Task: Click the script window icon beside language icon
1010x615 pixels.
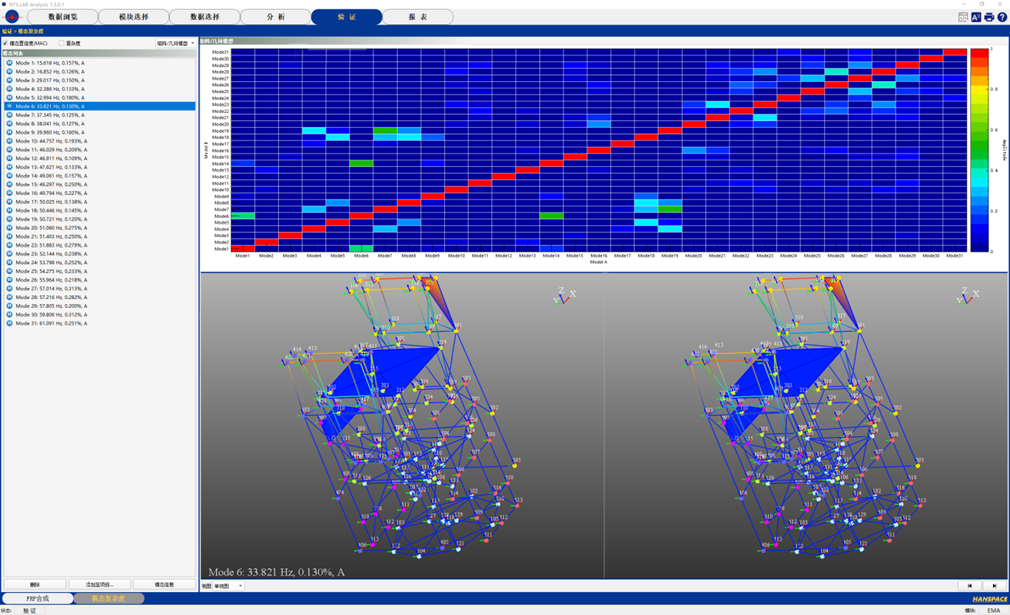Action: click(963, 17)
